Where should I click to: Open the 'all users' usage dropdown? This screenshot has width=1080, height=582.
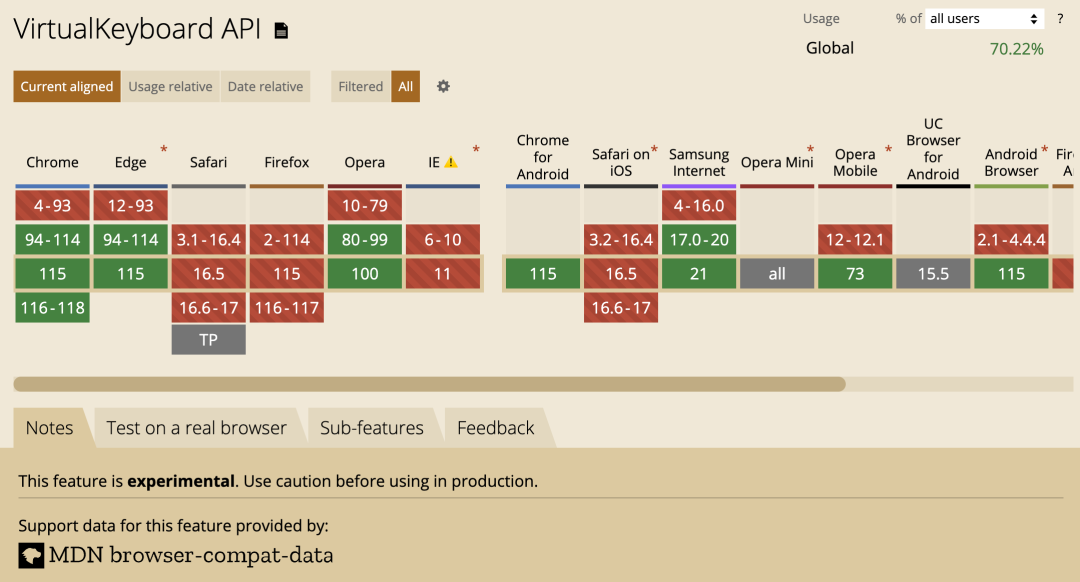[984, 19]
